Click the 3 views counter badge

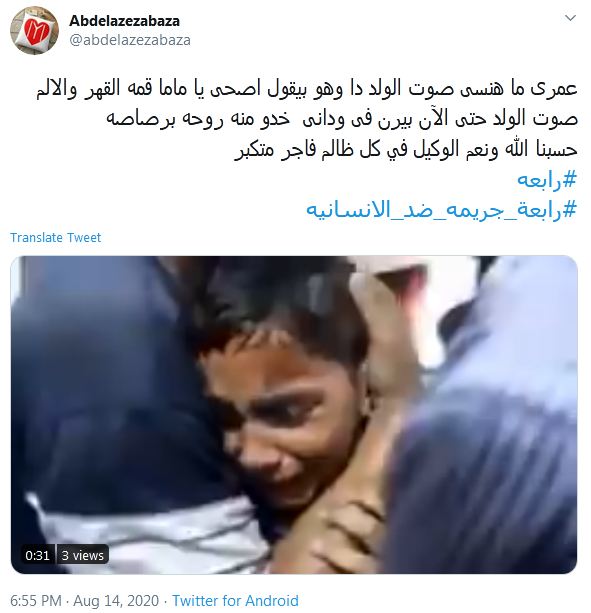[82, 555]
